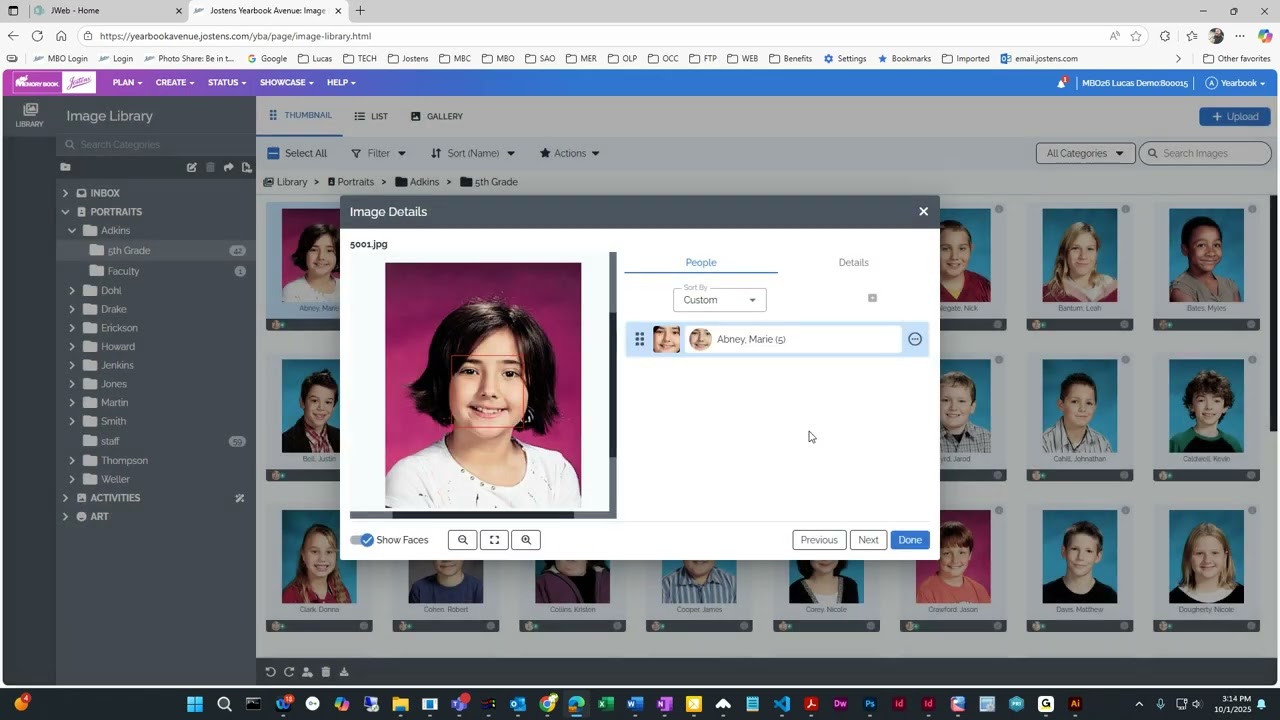Open the Sort (Name) dropdown
The height and width of the screenshot is (720, 1280).
[473, 153]
